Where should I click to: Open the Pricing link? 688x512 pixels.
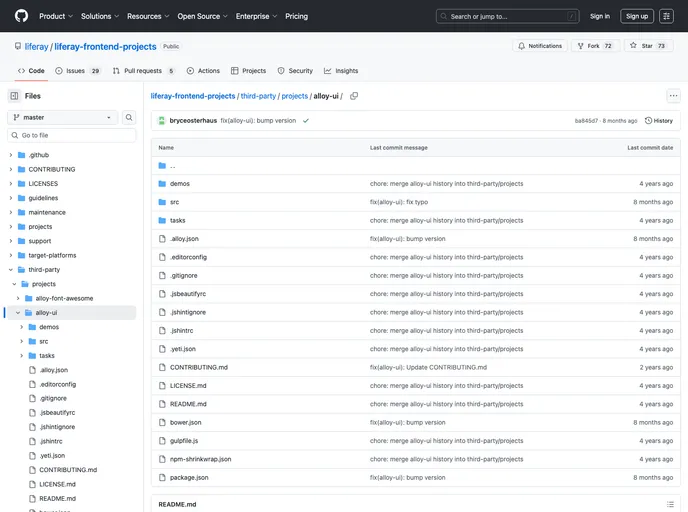point(296,16)
